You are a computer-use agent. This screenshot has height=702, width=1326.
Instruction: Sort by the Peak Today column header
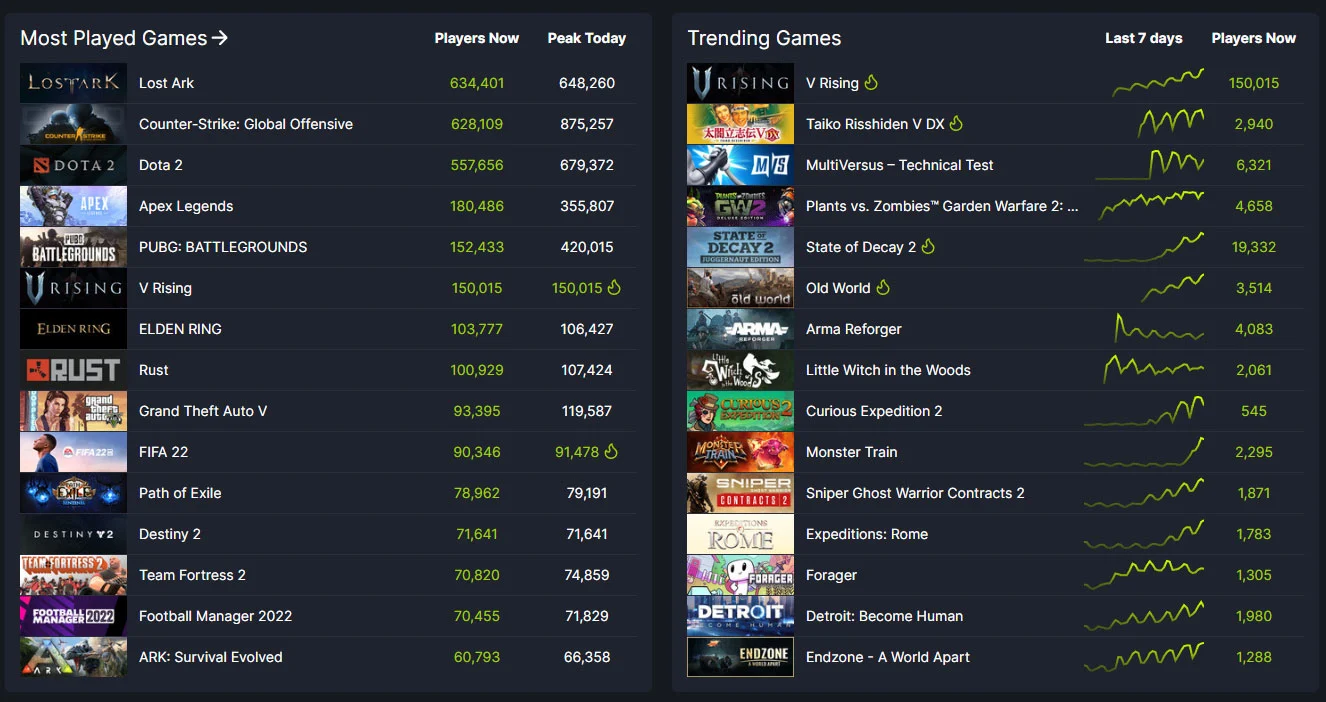click(x=587, y=38)
